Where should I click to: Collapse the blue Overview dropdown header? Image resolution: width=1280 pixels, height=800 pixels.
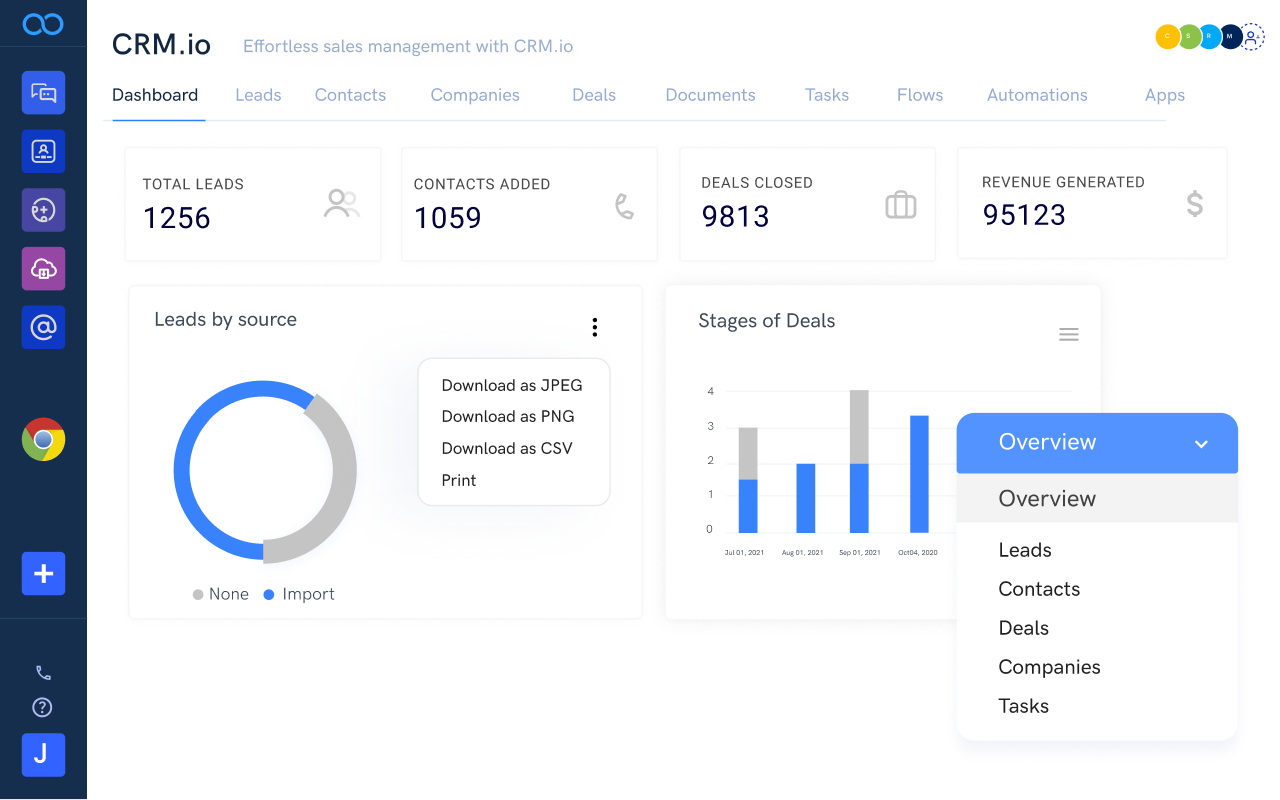(x=1097, y=443)
